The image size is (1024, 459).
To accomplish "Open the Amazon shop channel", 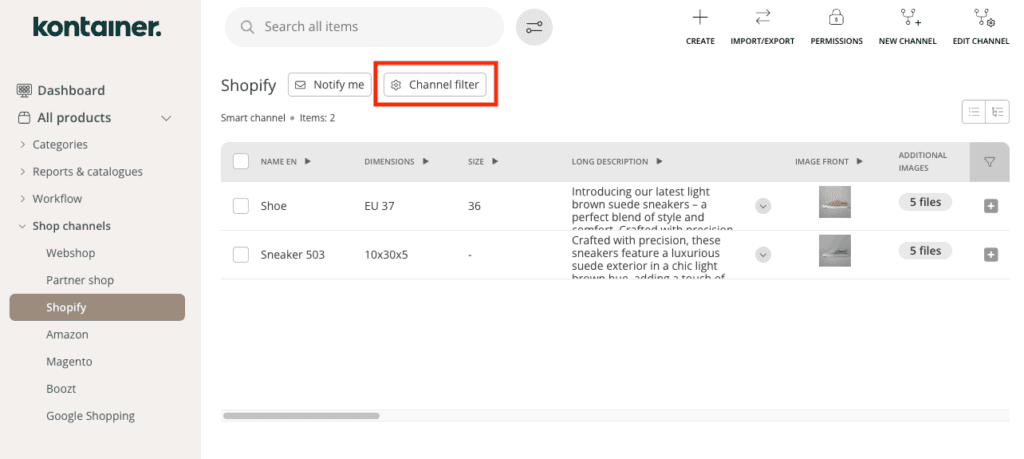I will coord(67,335).
